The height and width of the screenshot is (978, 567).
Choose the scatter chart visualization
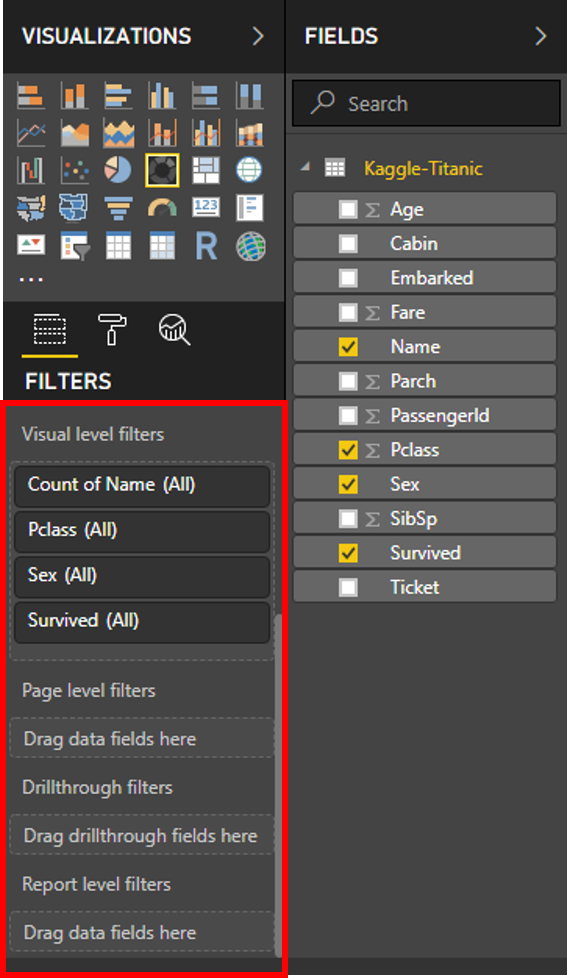pyautogui.click(x=75, y=170)
